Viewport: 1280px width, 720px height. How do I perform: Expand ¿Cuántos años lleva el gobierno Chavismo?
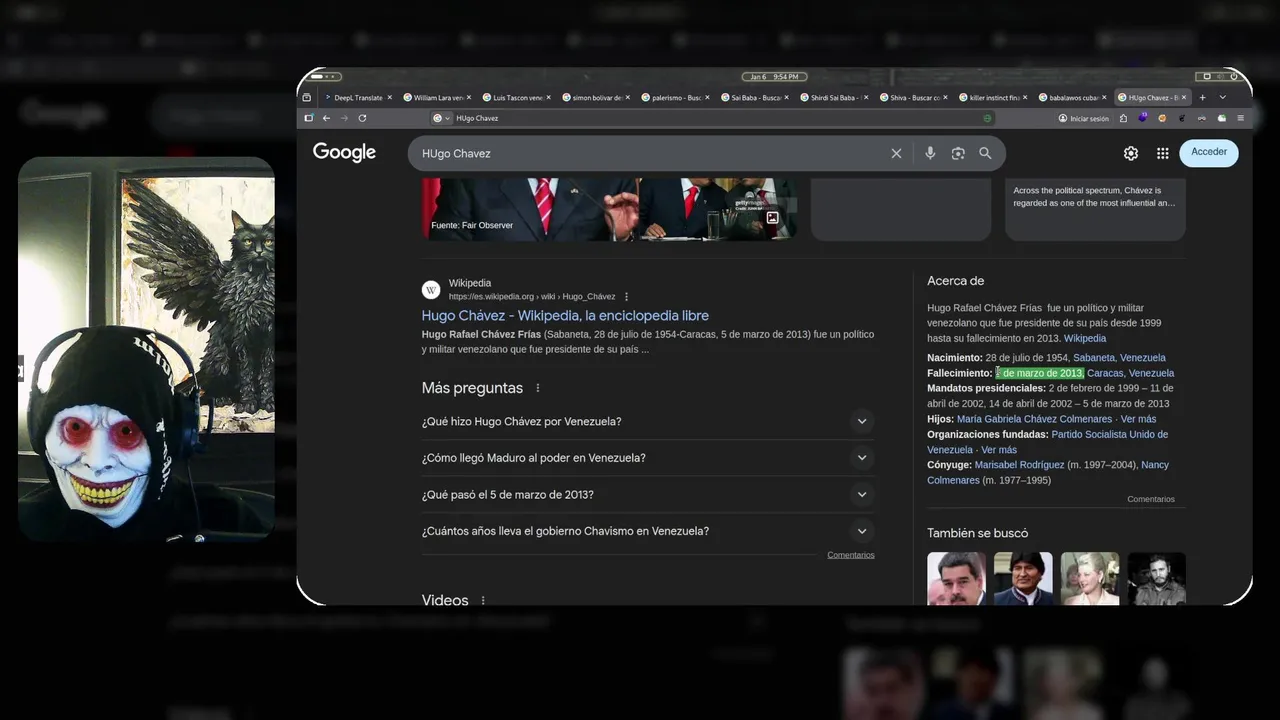(x=648, y=531)
